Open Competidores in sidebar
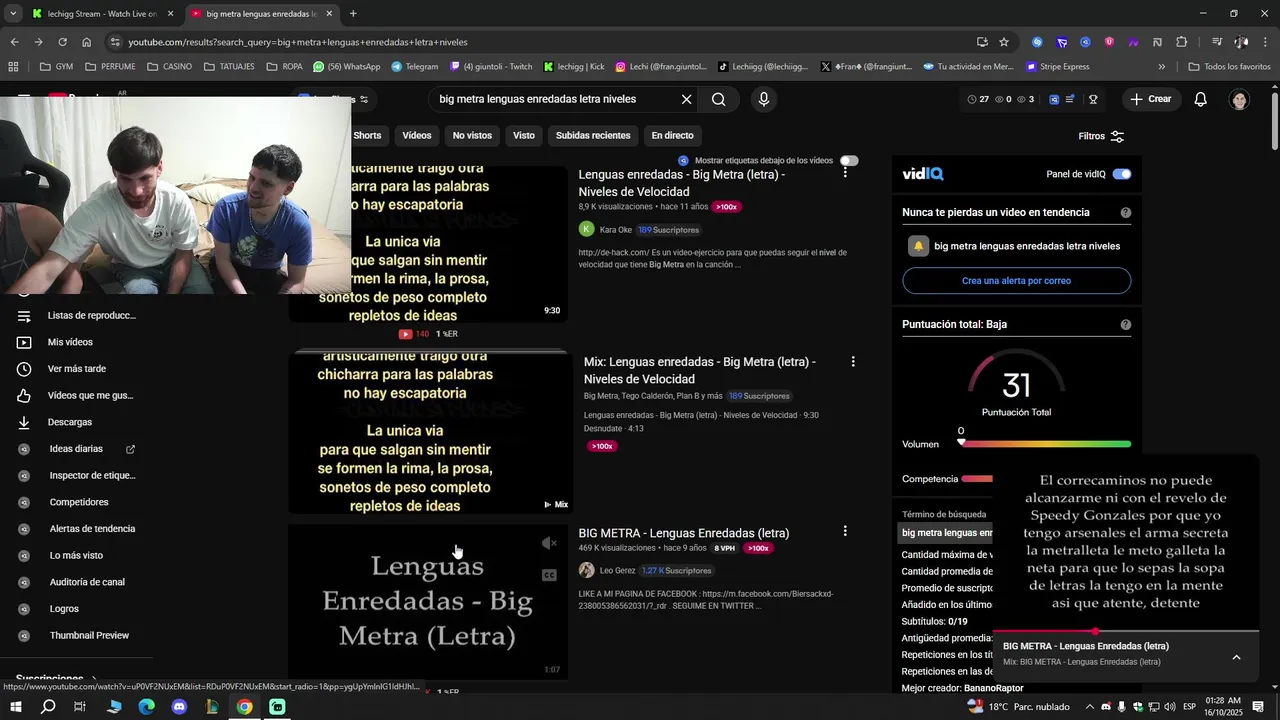 point(79,502)
